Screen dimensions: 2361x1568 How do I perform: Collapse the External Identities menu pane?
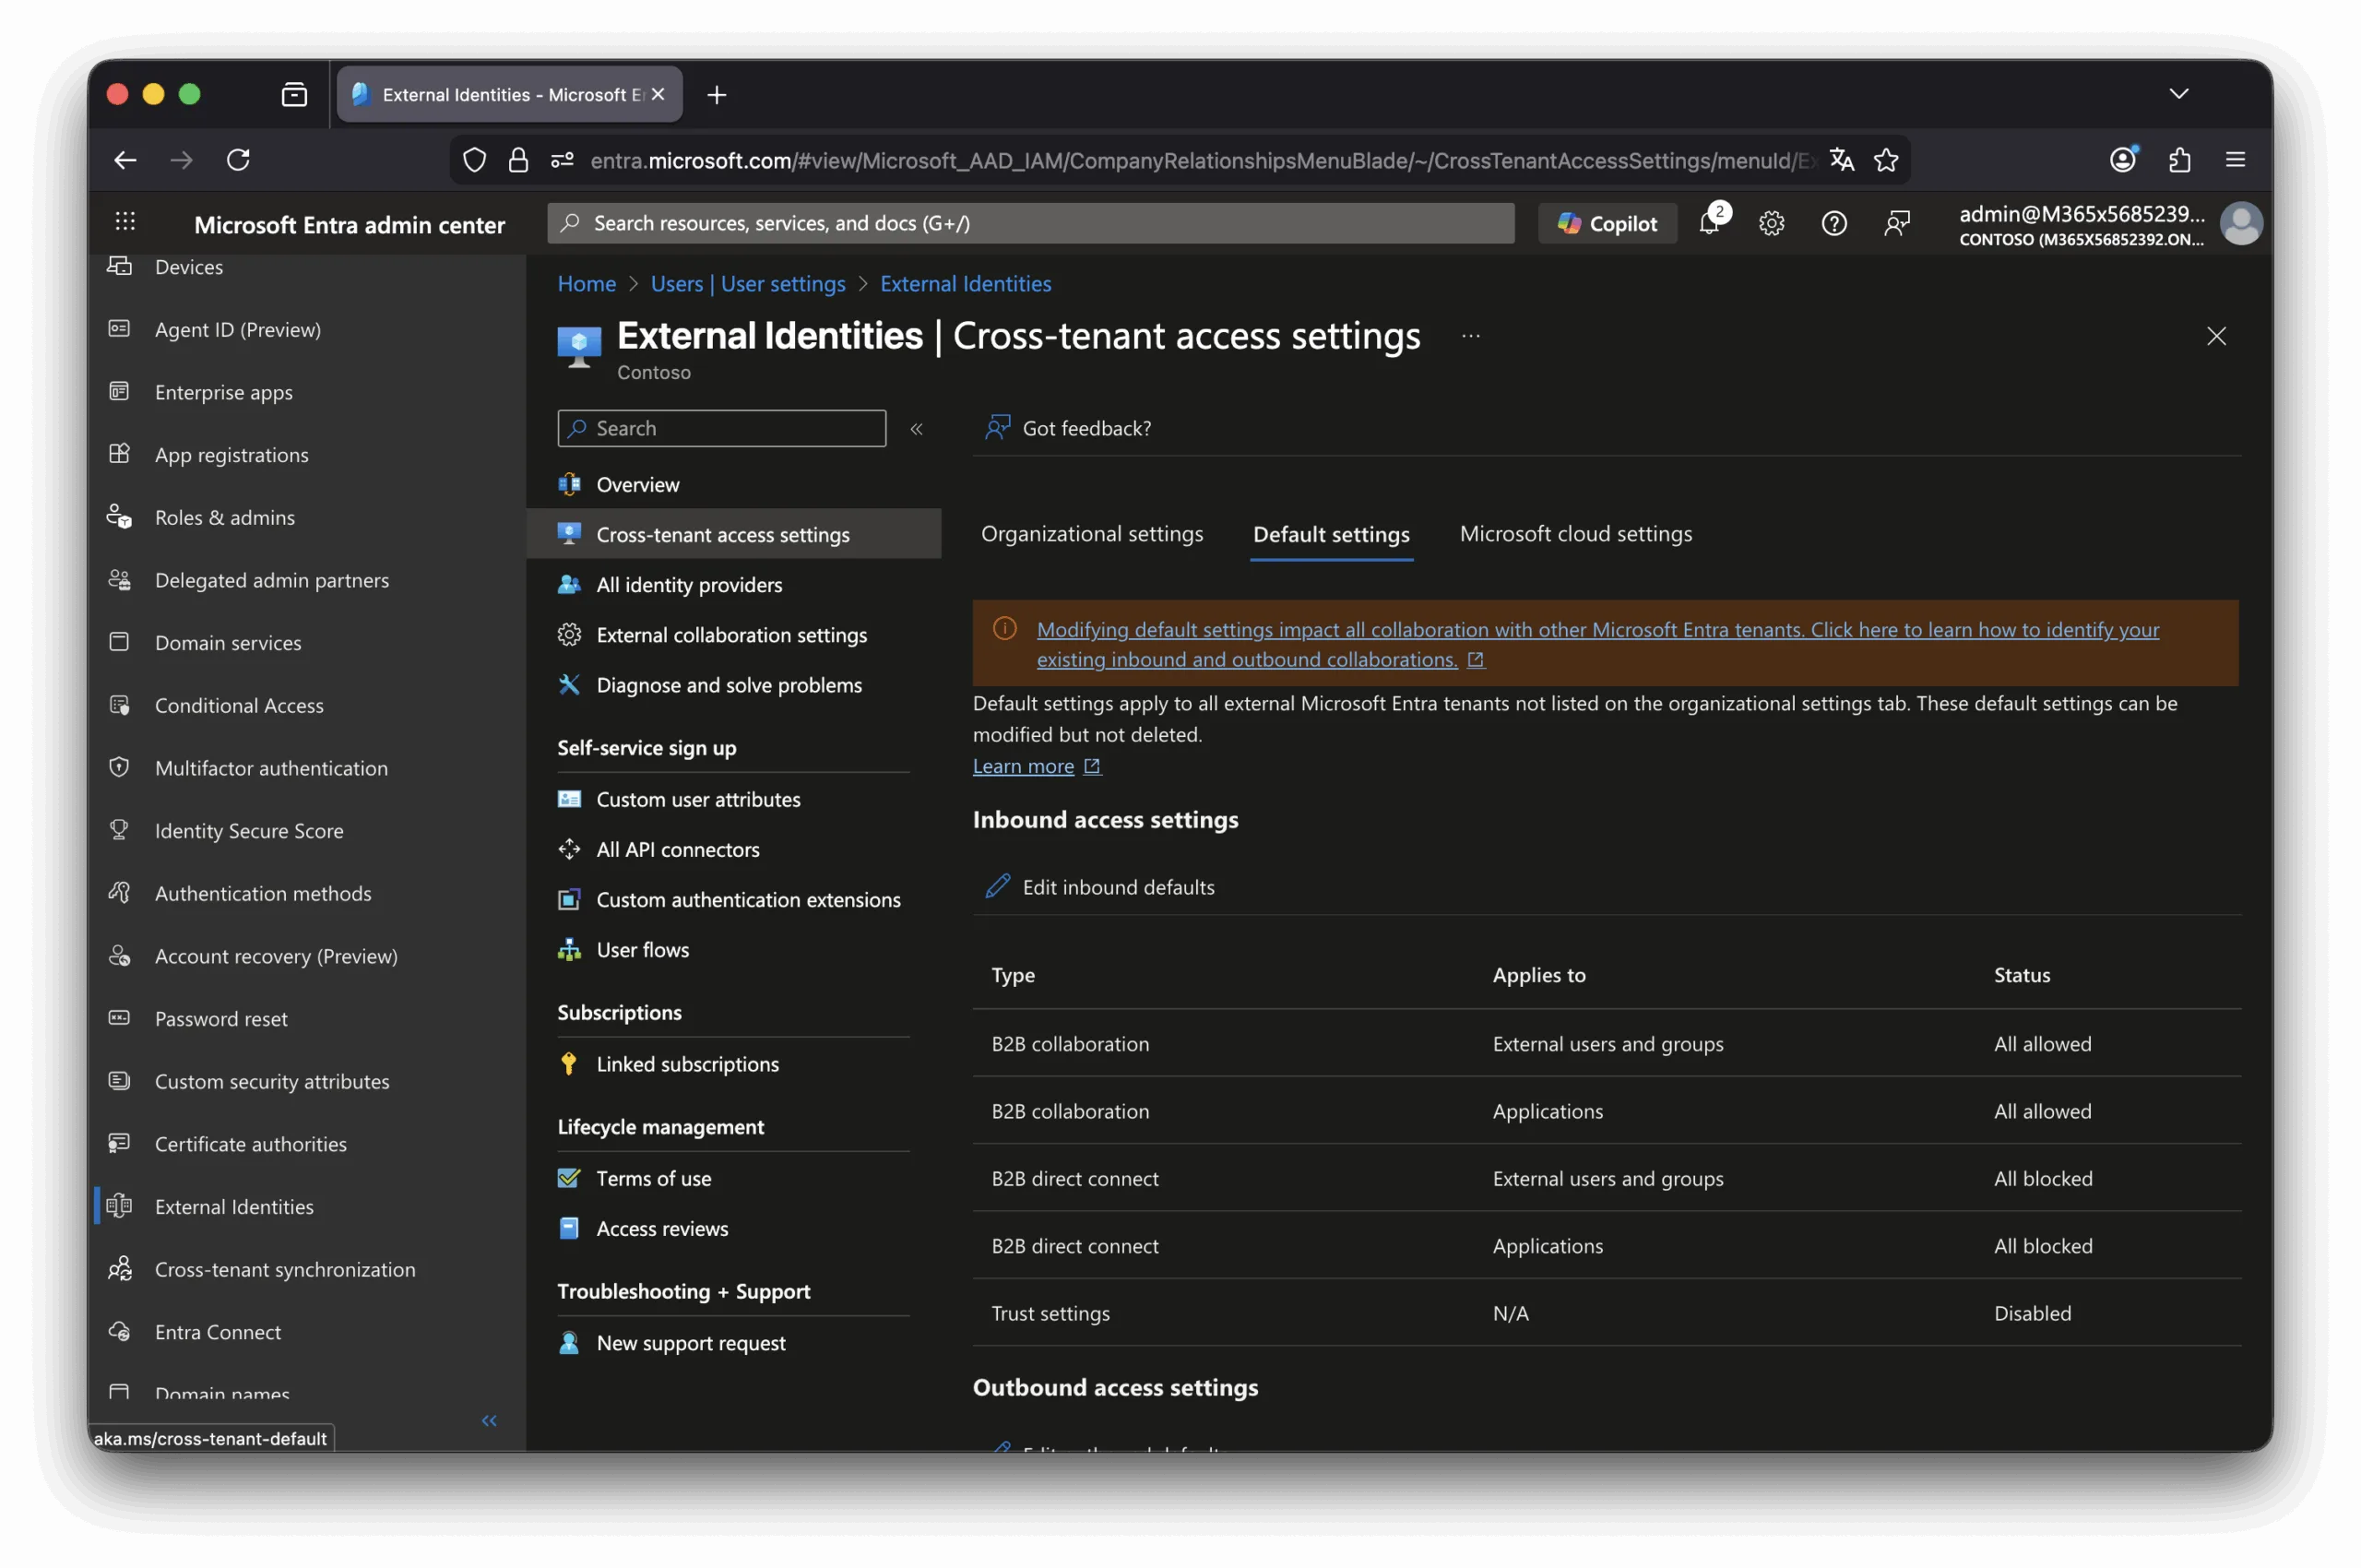pos(916,429)
